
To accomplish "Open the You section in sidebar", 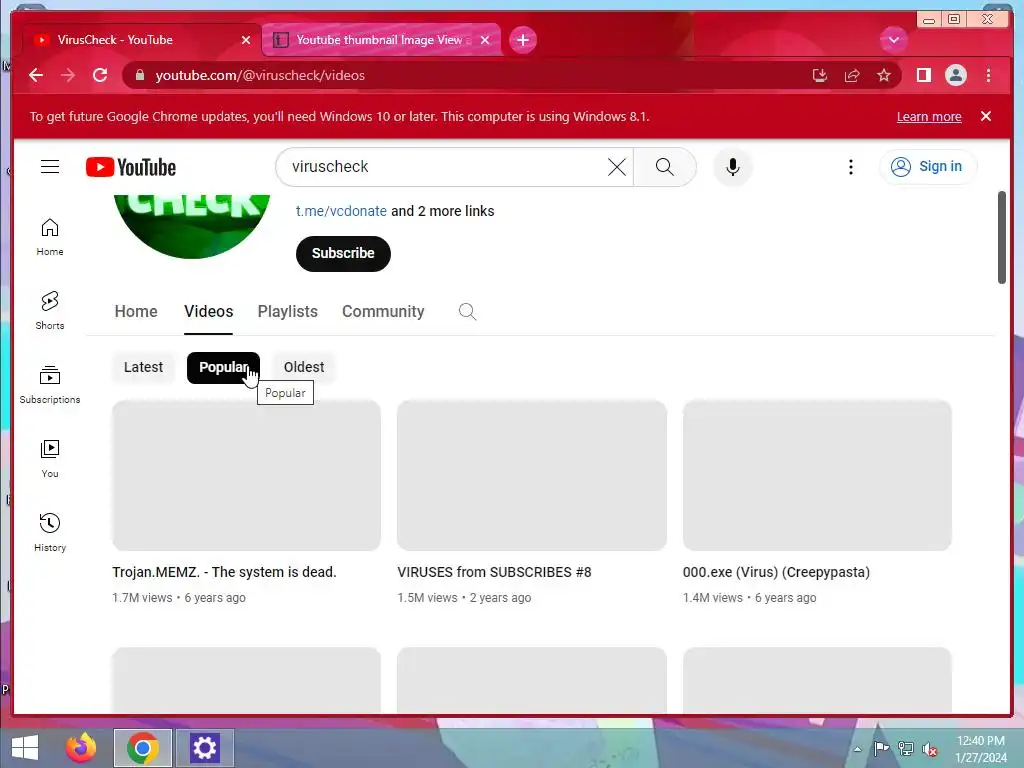I will [50, 458].
